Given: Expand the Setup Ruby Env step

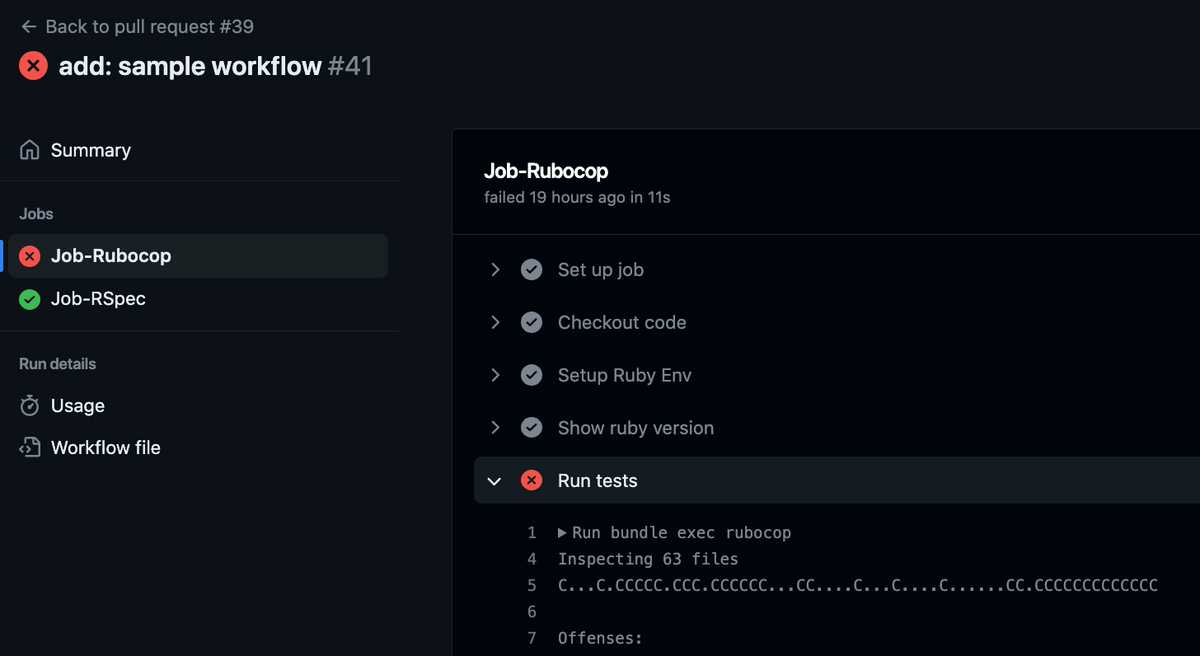Looking at the screenshot, I should (x=495, y=375).
